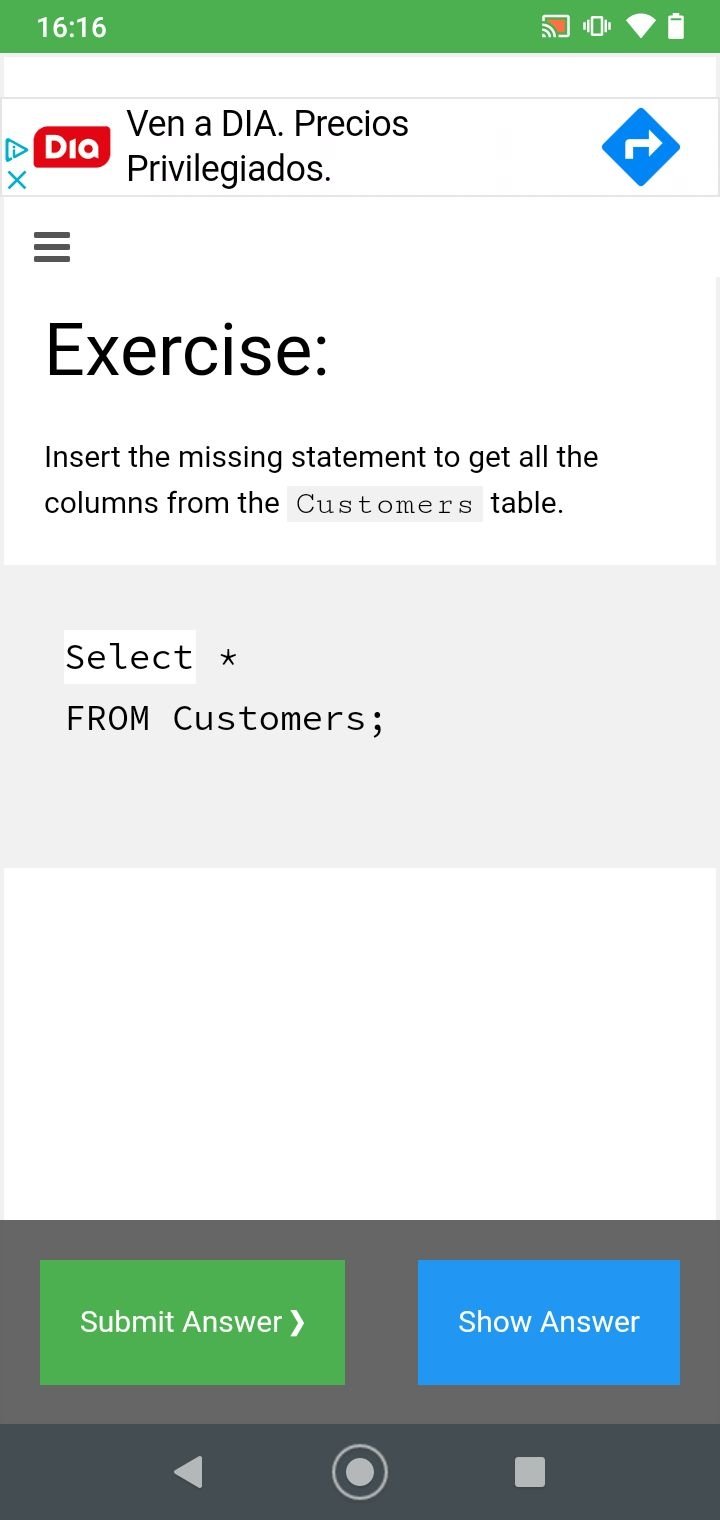Tap the FROM Customers code line
Viewport: 720px width, 1520px height.
tap(225, 718)
